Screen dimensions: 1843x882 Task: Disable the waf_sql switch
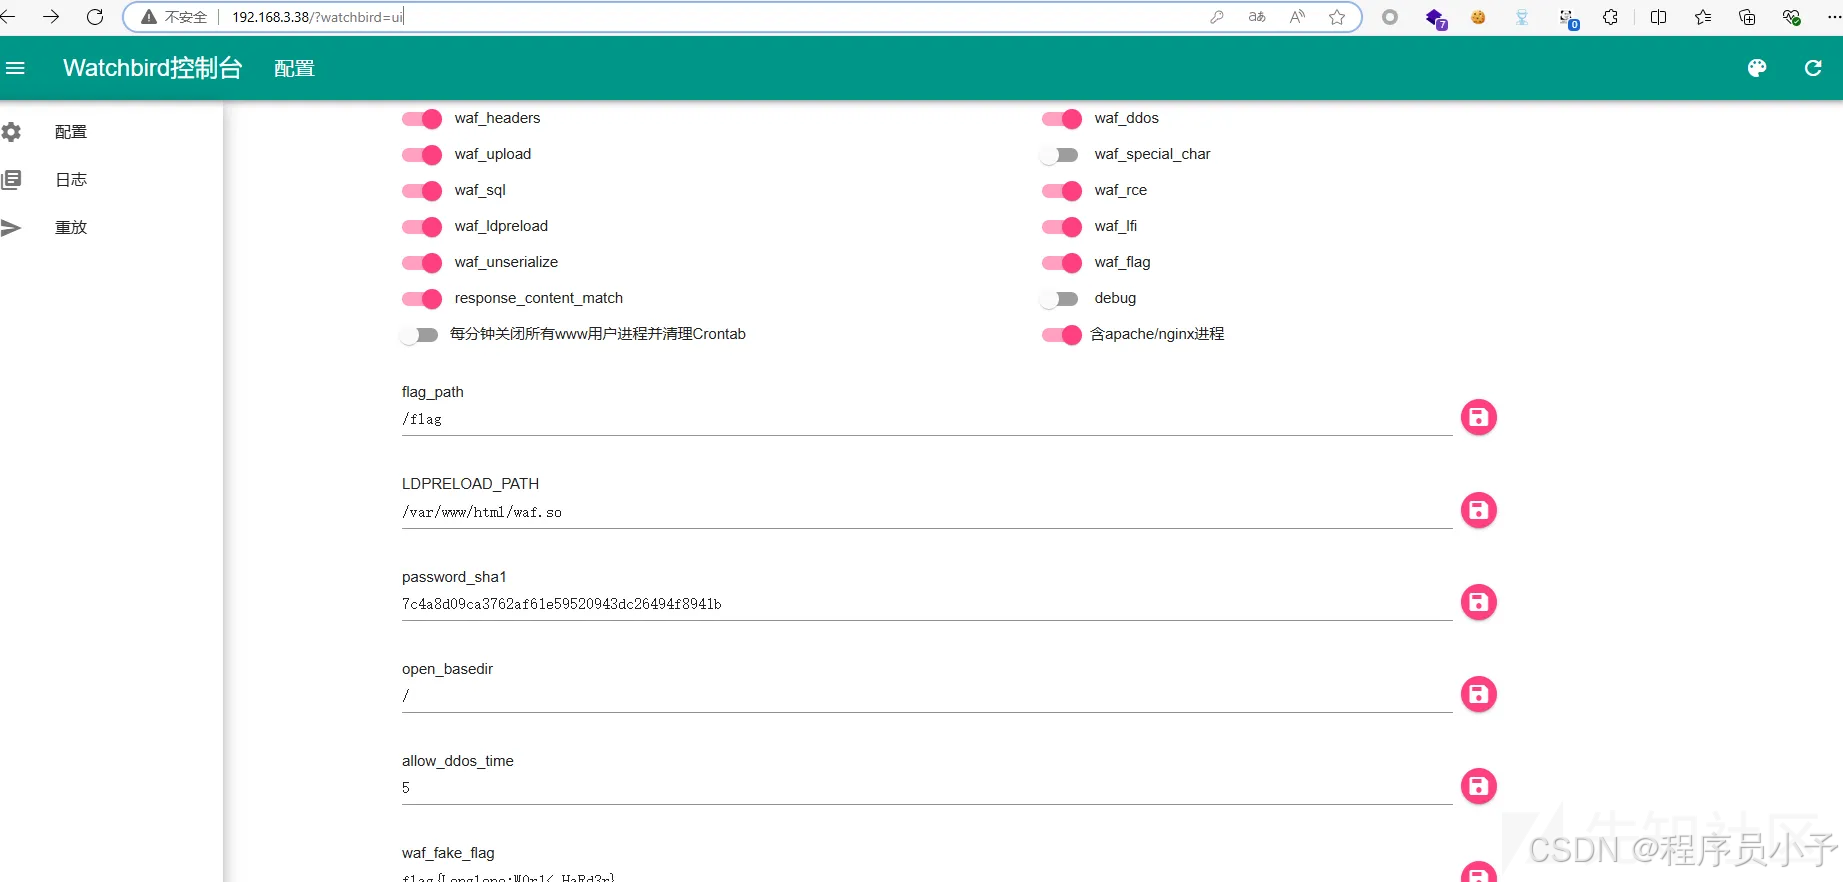[x=421, y=191]
